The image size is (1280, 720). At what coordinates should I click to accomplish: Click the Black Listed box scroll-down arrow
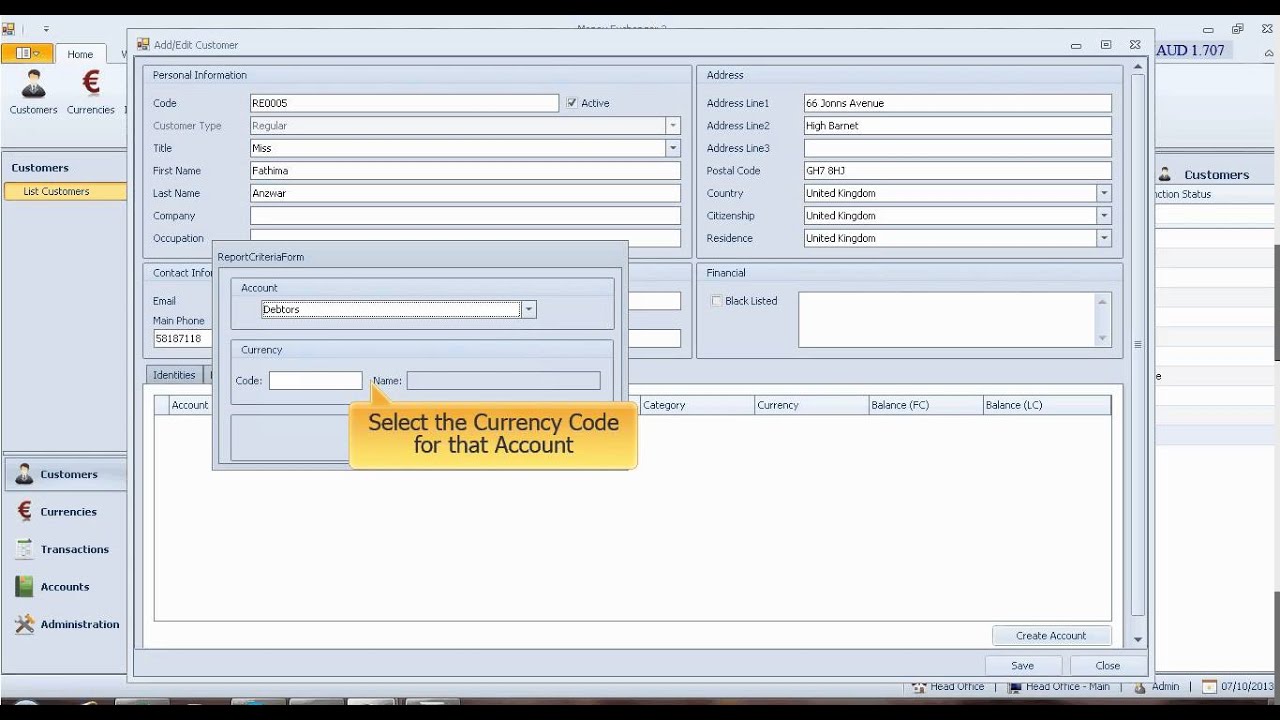click(1103, 339)
